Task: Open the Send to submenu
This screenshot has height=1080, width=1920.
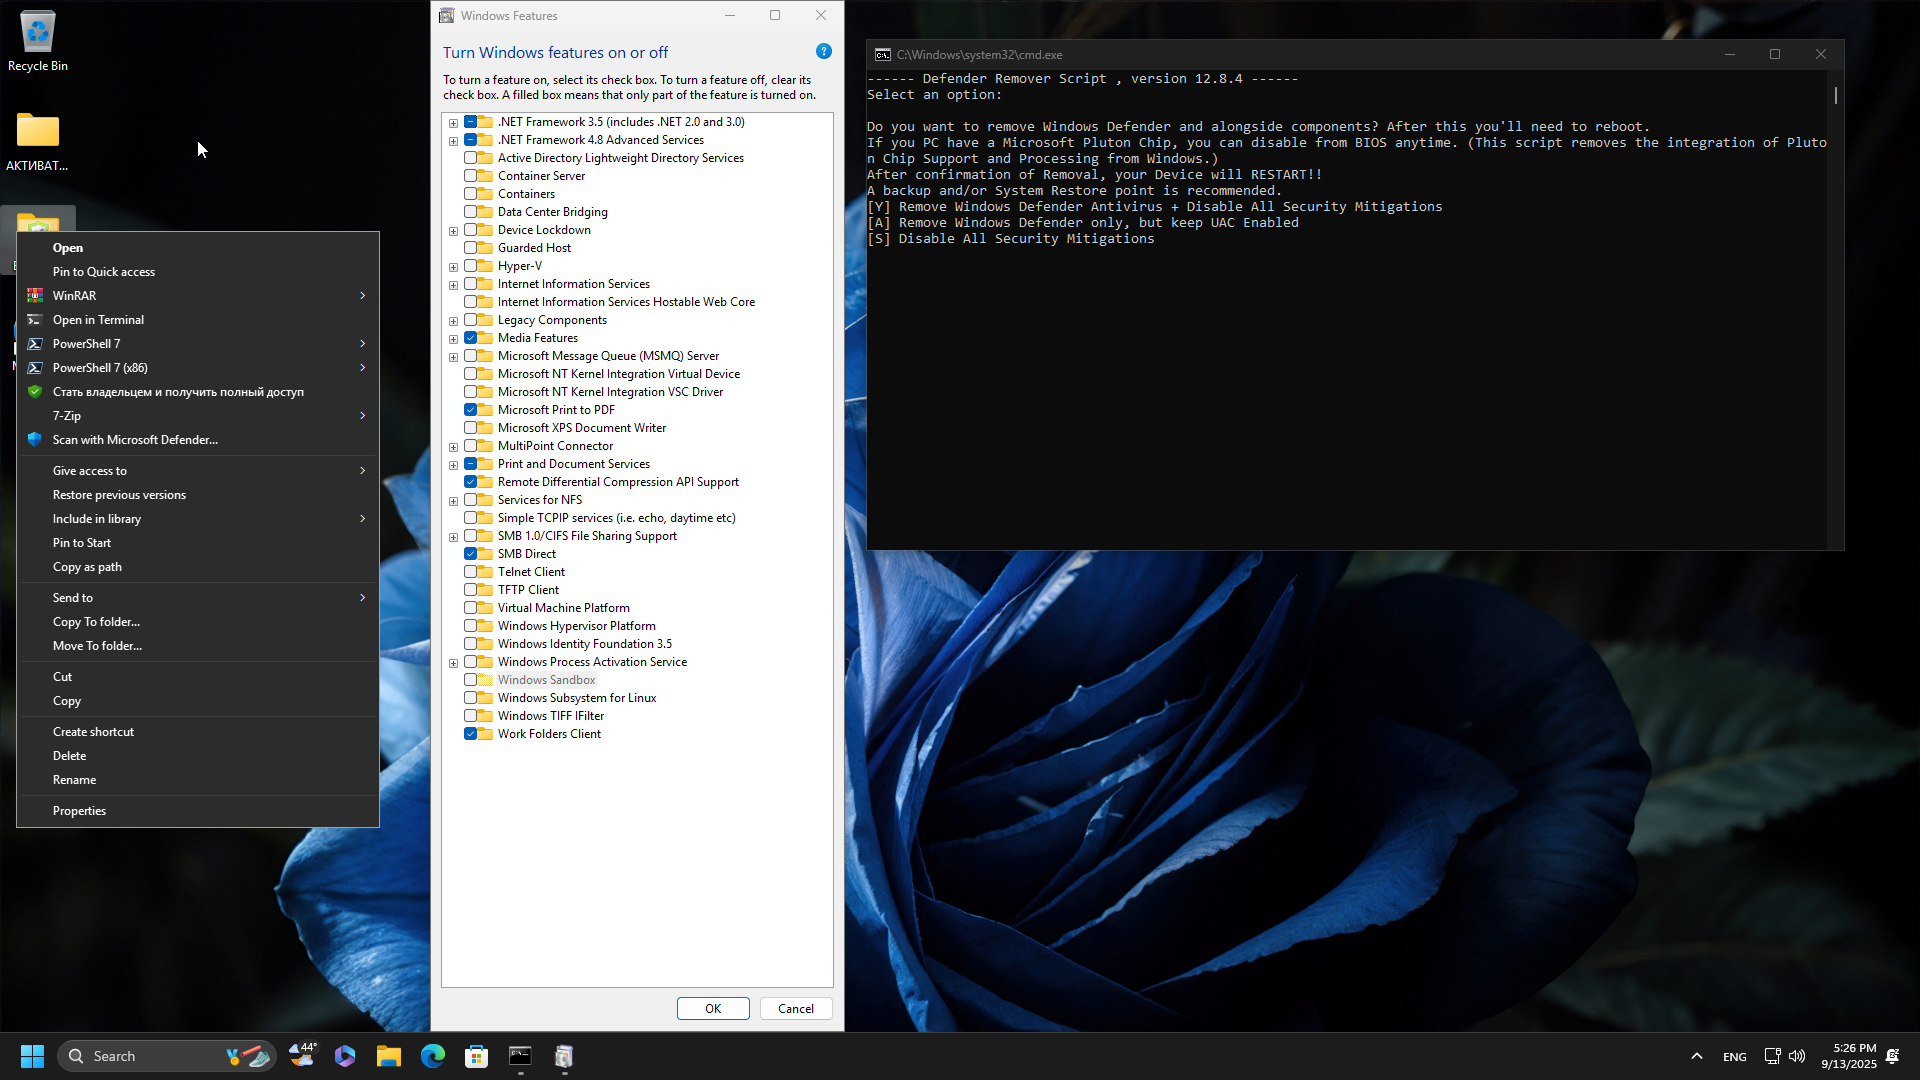Action: point(198,598)
